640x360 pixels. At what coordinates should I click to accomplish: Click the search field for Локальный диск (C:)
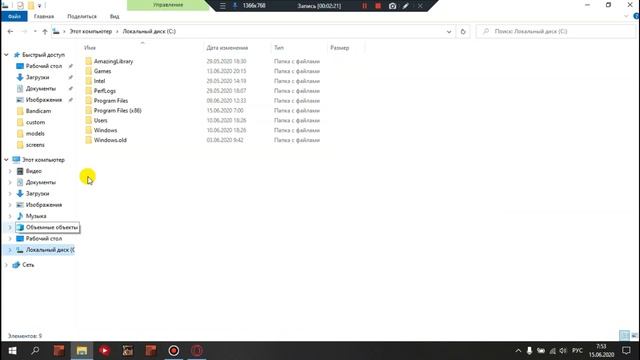tap(556, 31)
